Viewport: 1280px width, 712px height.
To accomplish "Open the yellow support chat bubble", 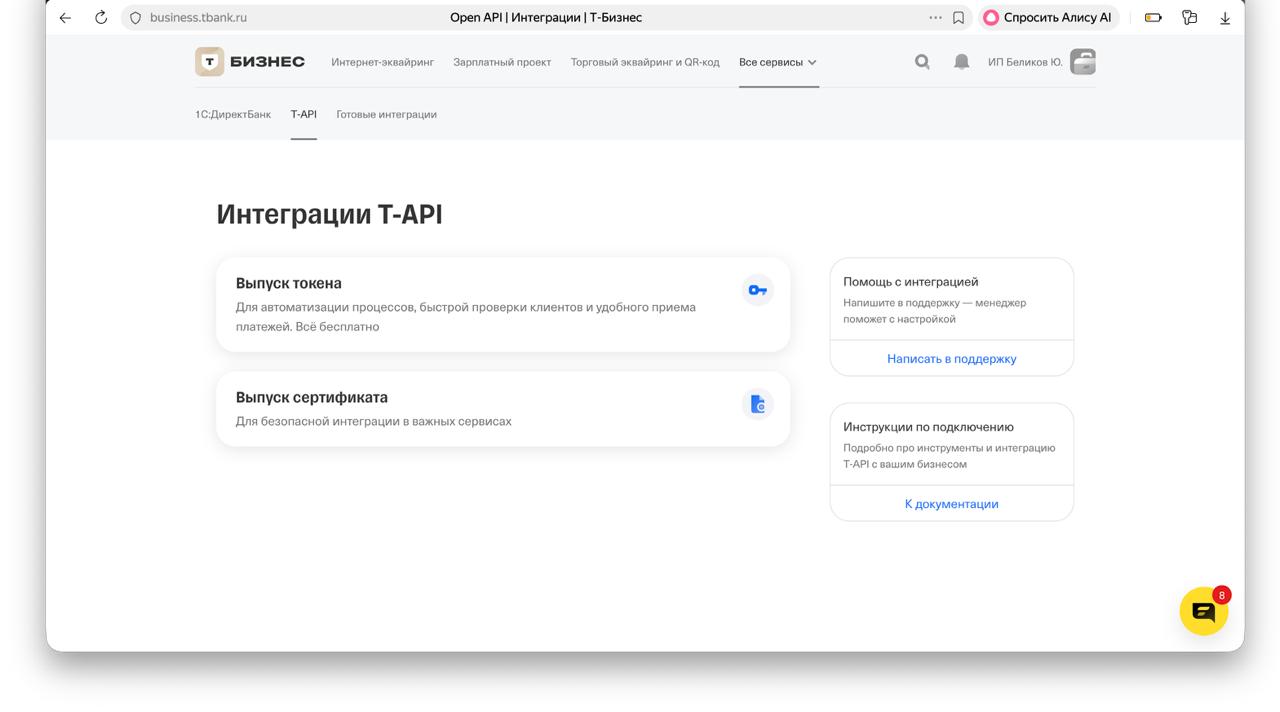I will (x=1203, y=611).
